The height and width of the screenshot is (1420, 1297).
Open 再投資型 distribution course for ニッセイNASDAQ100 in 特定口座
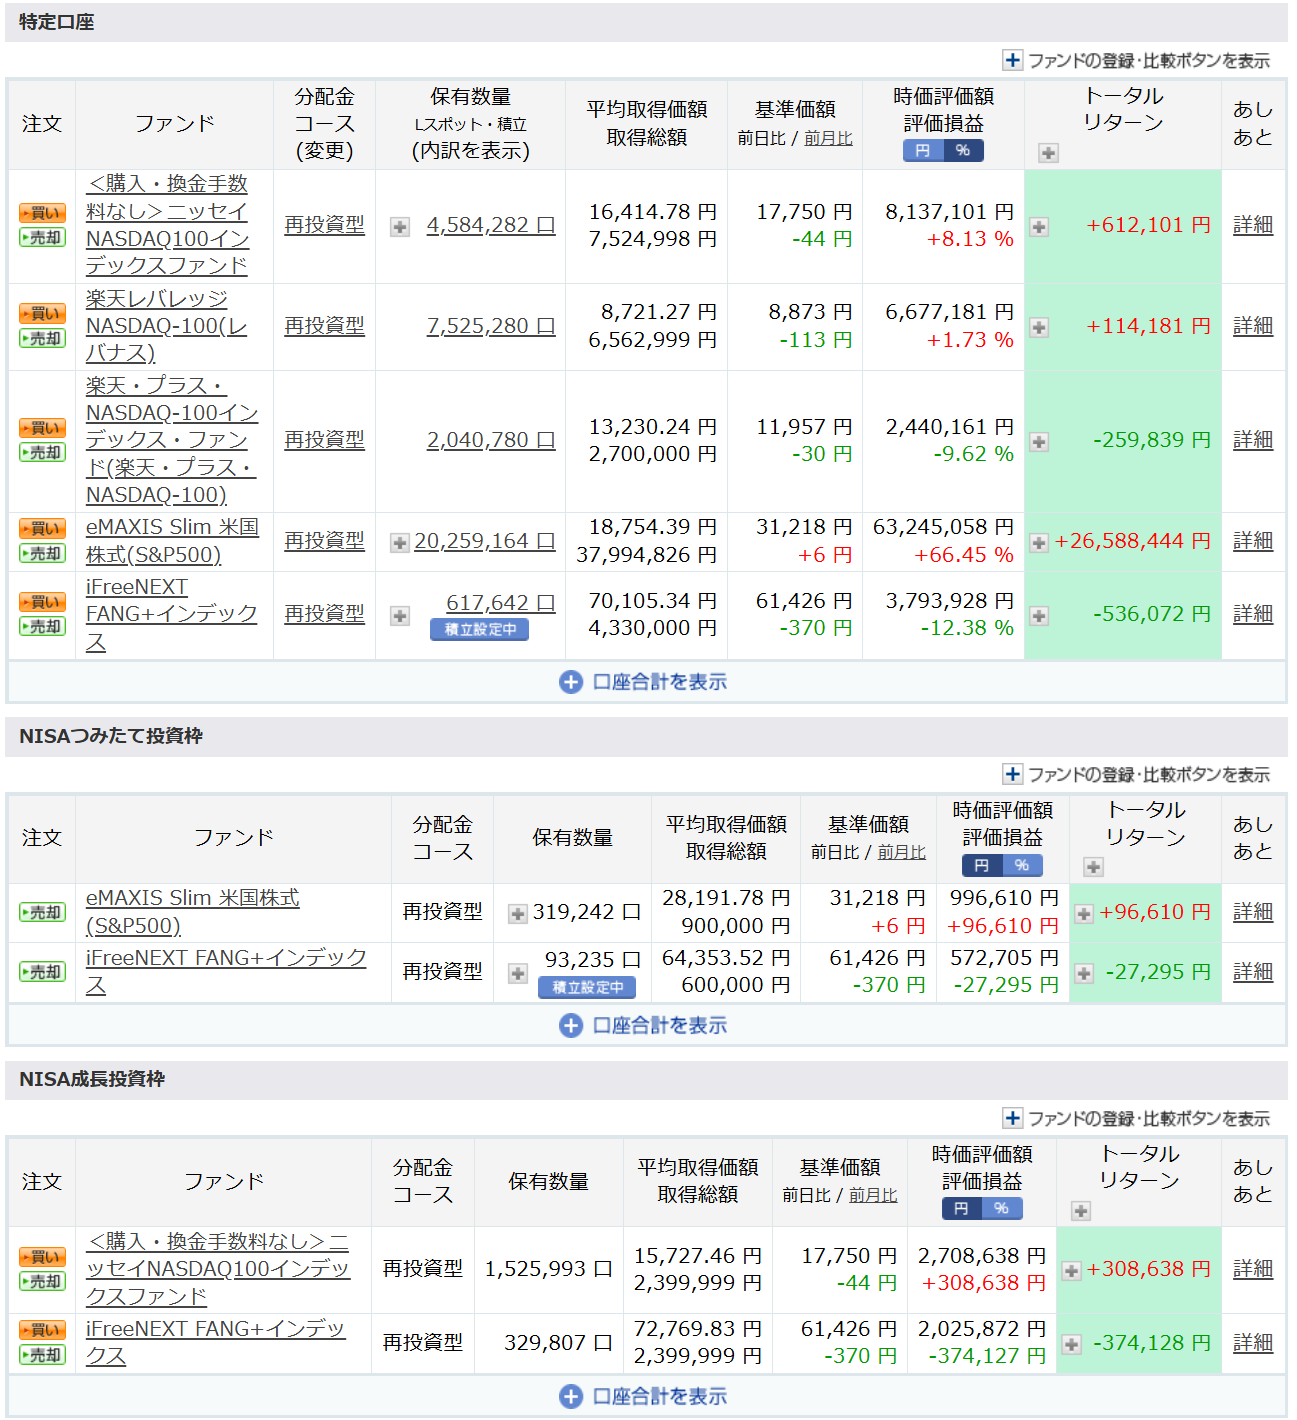click(x=324, y=225)
